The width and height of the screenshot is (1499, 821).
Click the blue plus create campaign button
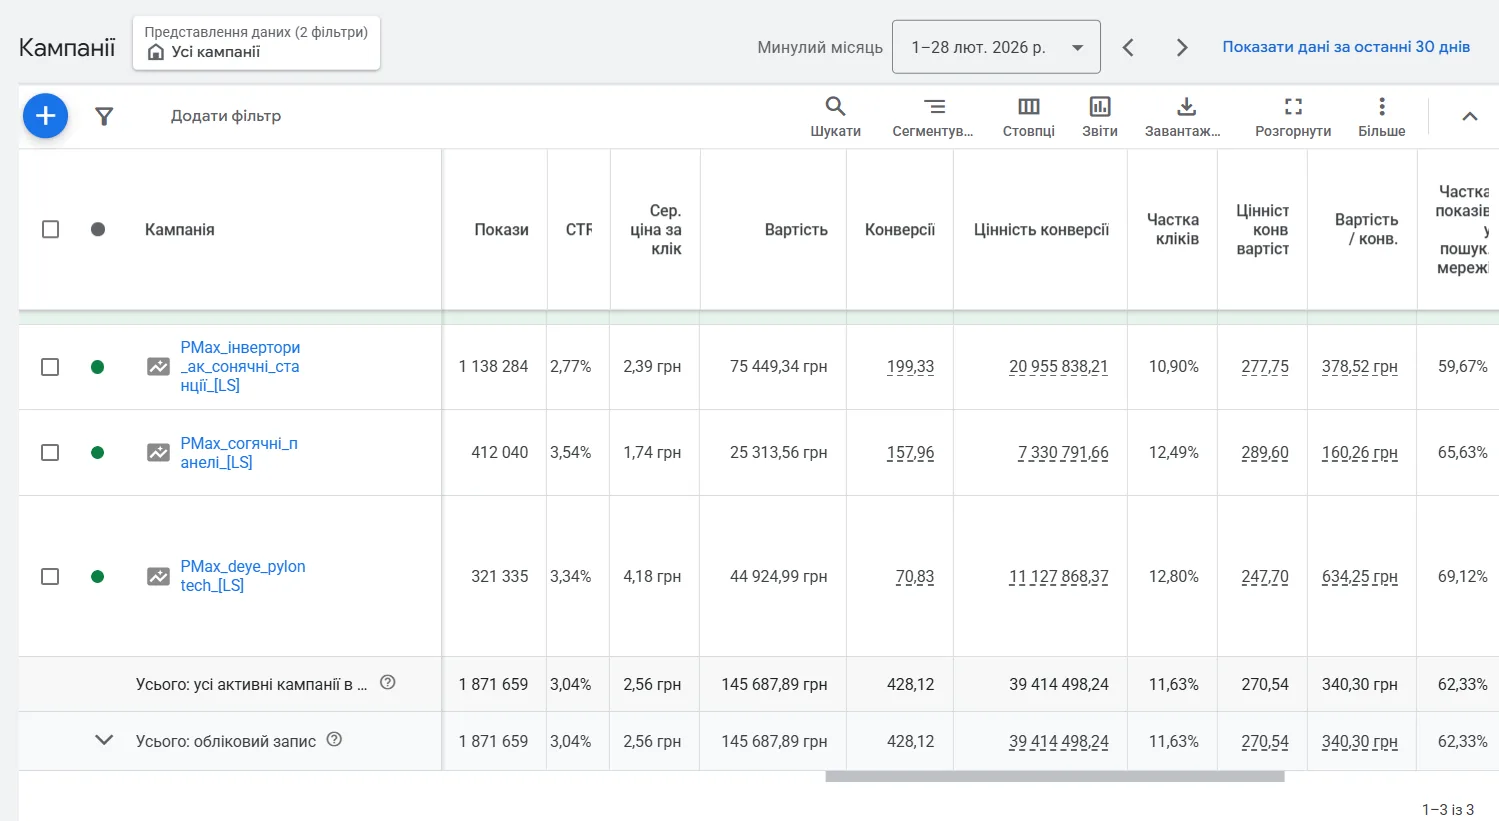[46, 116]
